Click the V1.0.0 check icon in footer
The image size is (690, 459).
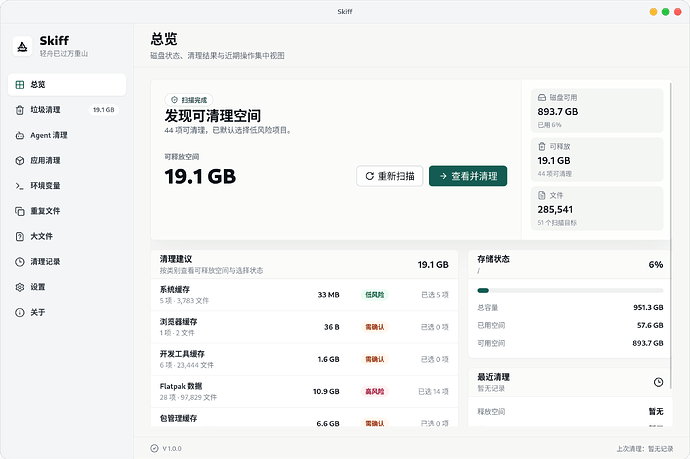coord(154,448)
